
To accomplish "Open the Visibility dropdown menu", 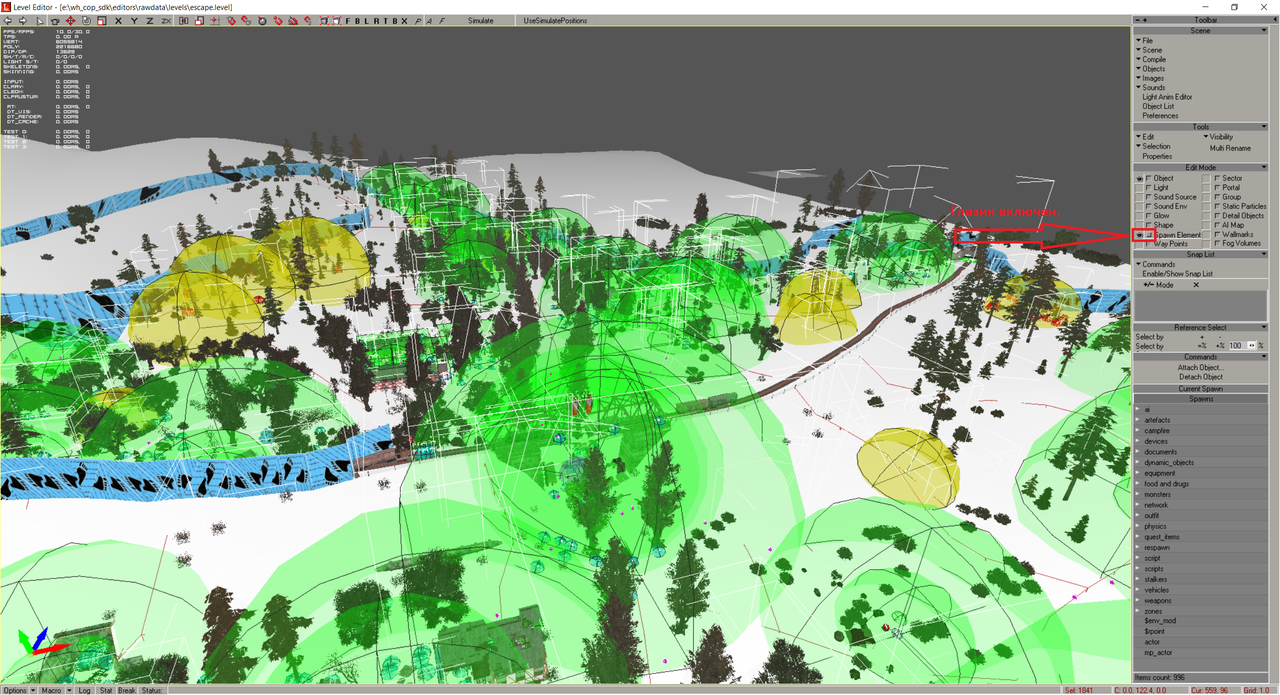I will click(1218, 138).
